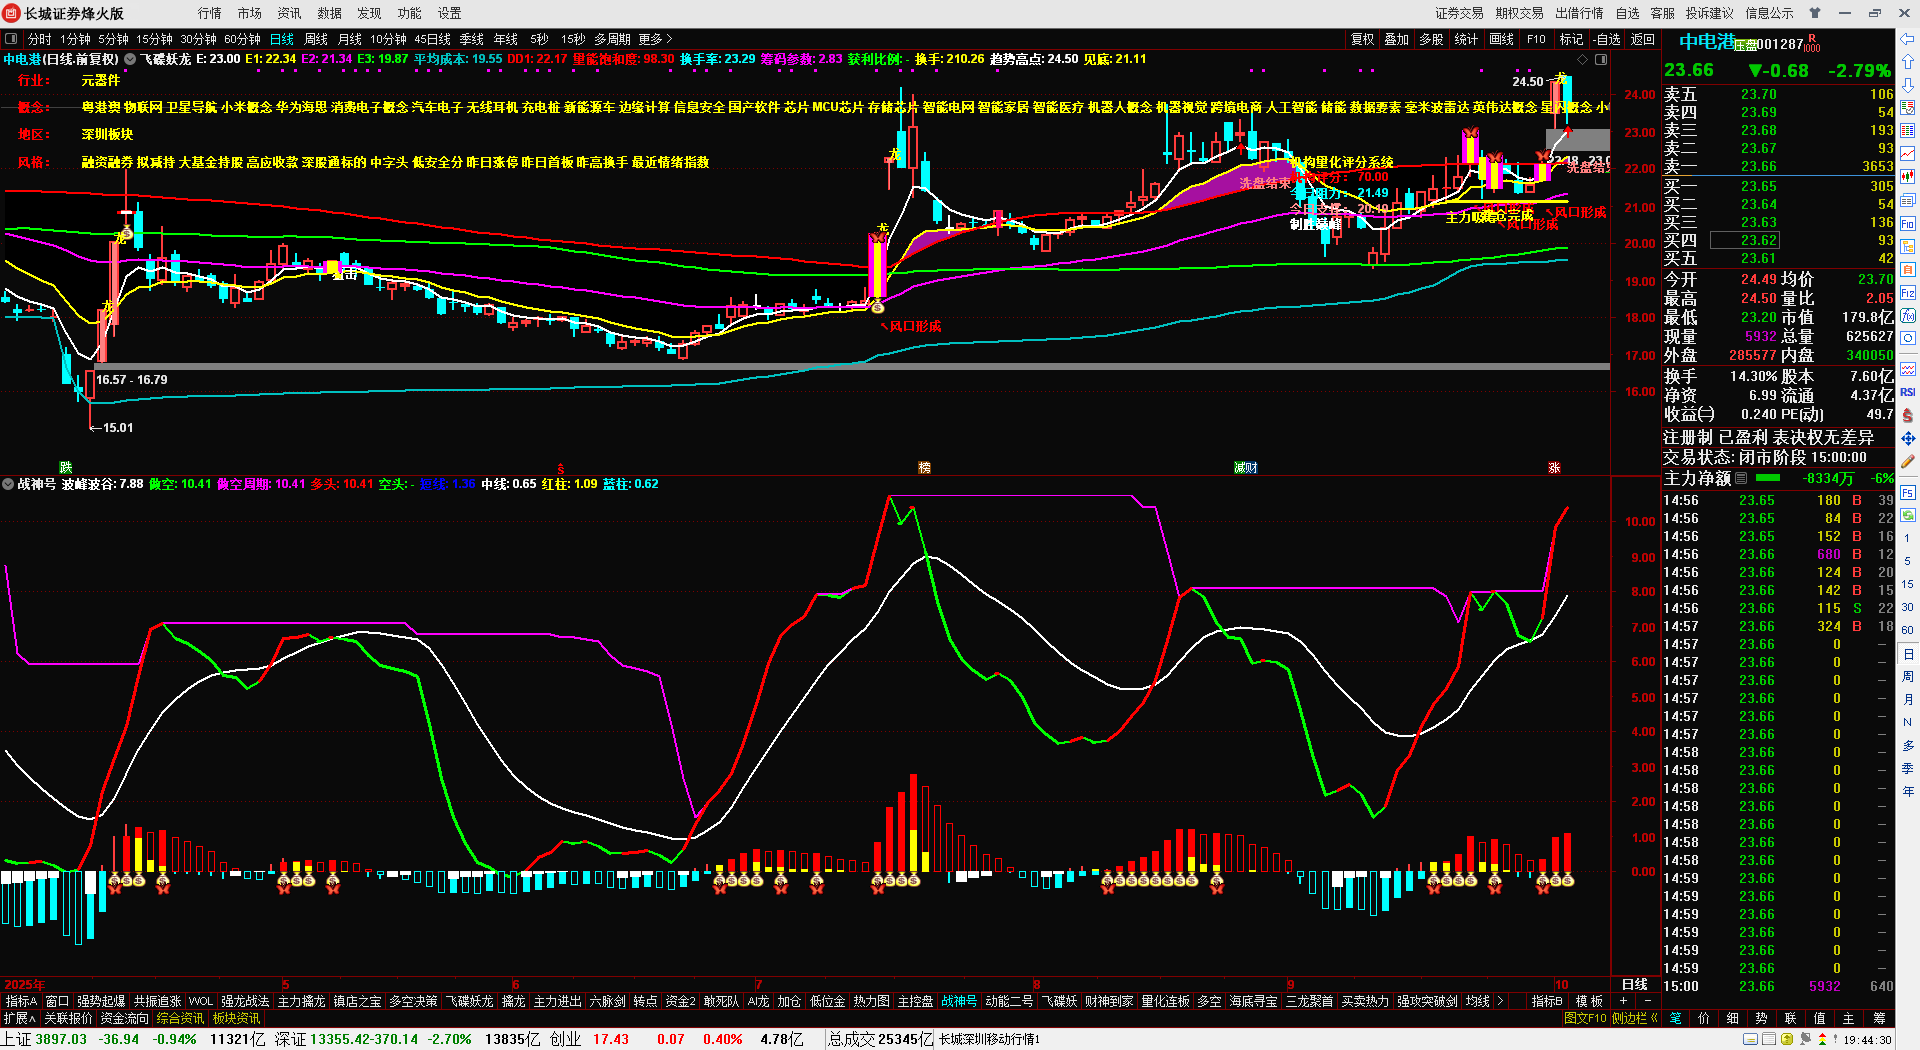The image size is (1920, 1050).
Task: Click the blue message window icon in status bar
Action: point(1751,1040)
